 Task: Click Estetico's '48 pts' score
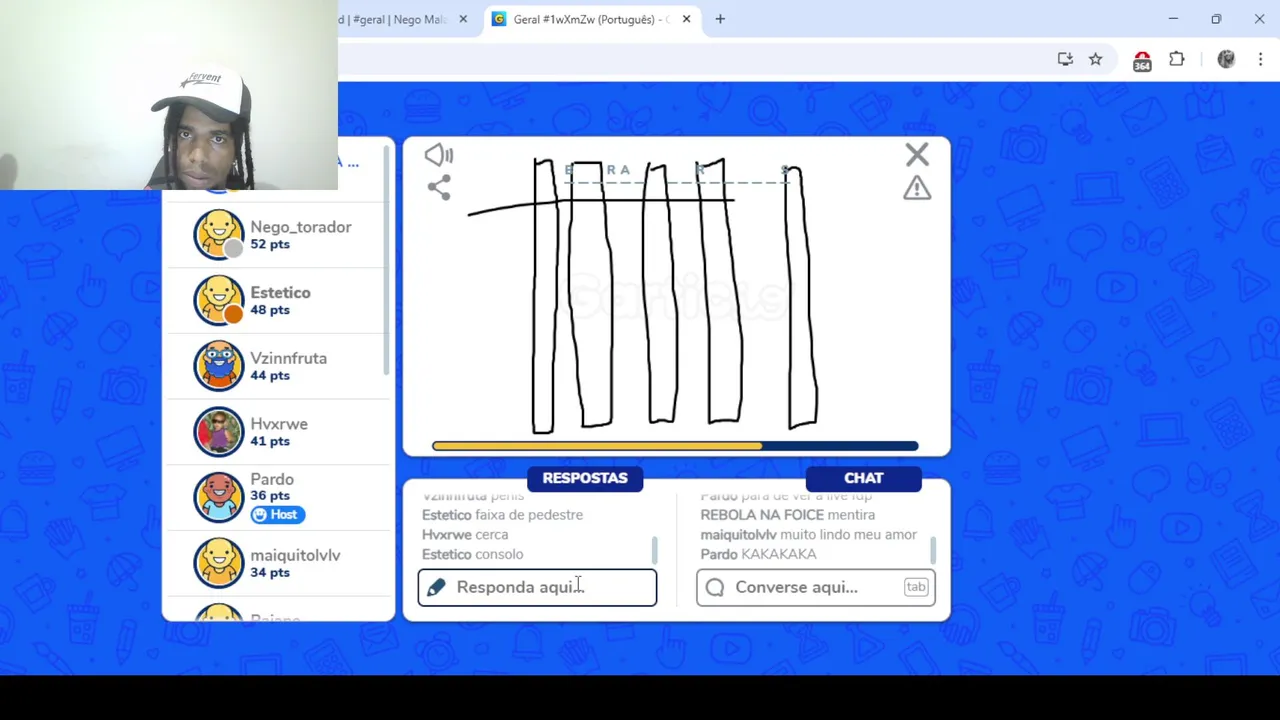tap(270, 310)
